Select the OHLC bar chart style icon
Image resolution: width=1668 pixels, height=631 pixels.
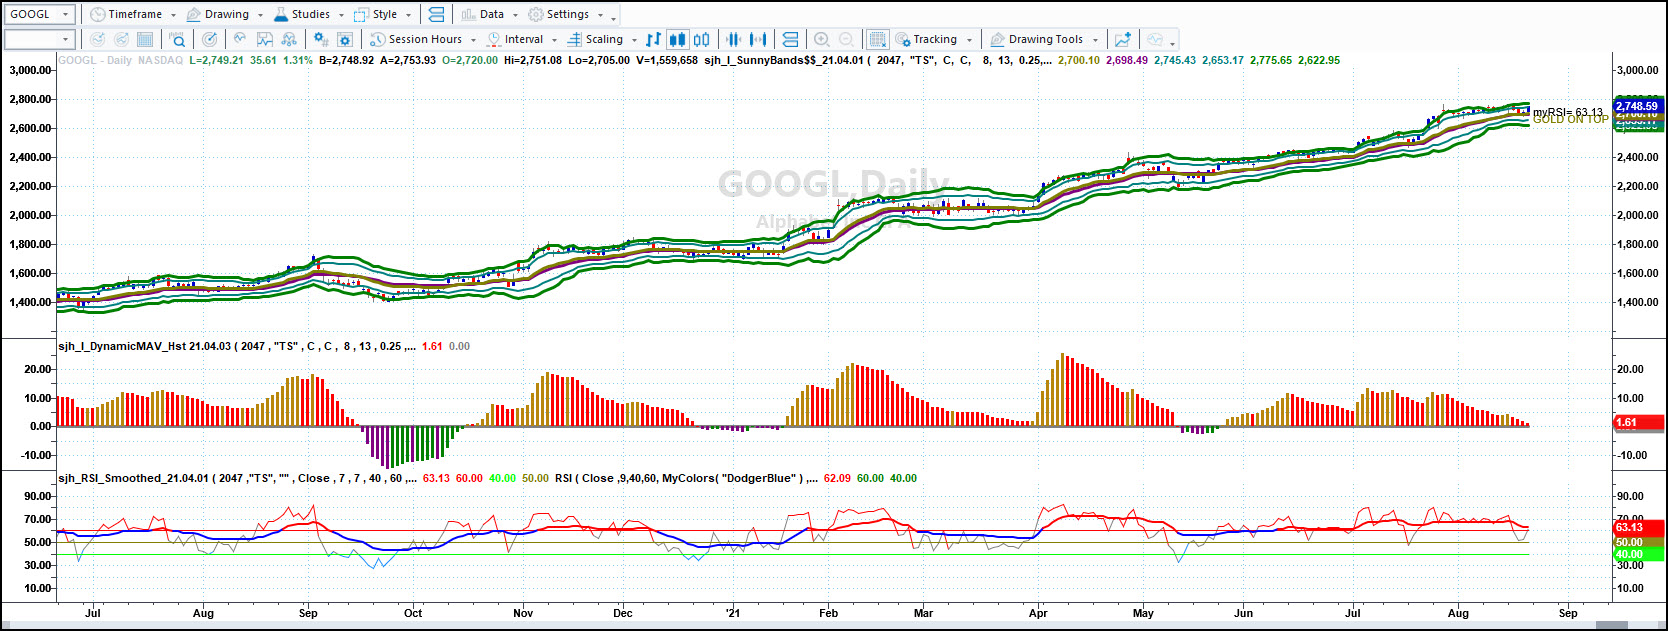pyautogui.click(x=653, y=39)
